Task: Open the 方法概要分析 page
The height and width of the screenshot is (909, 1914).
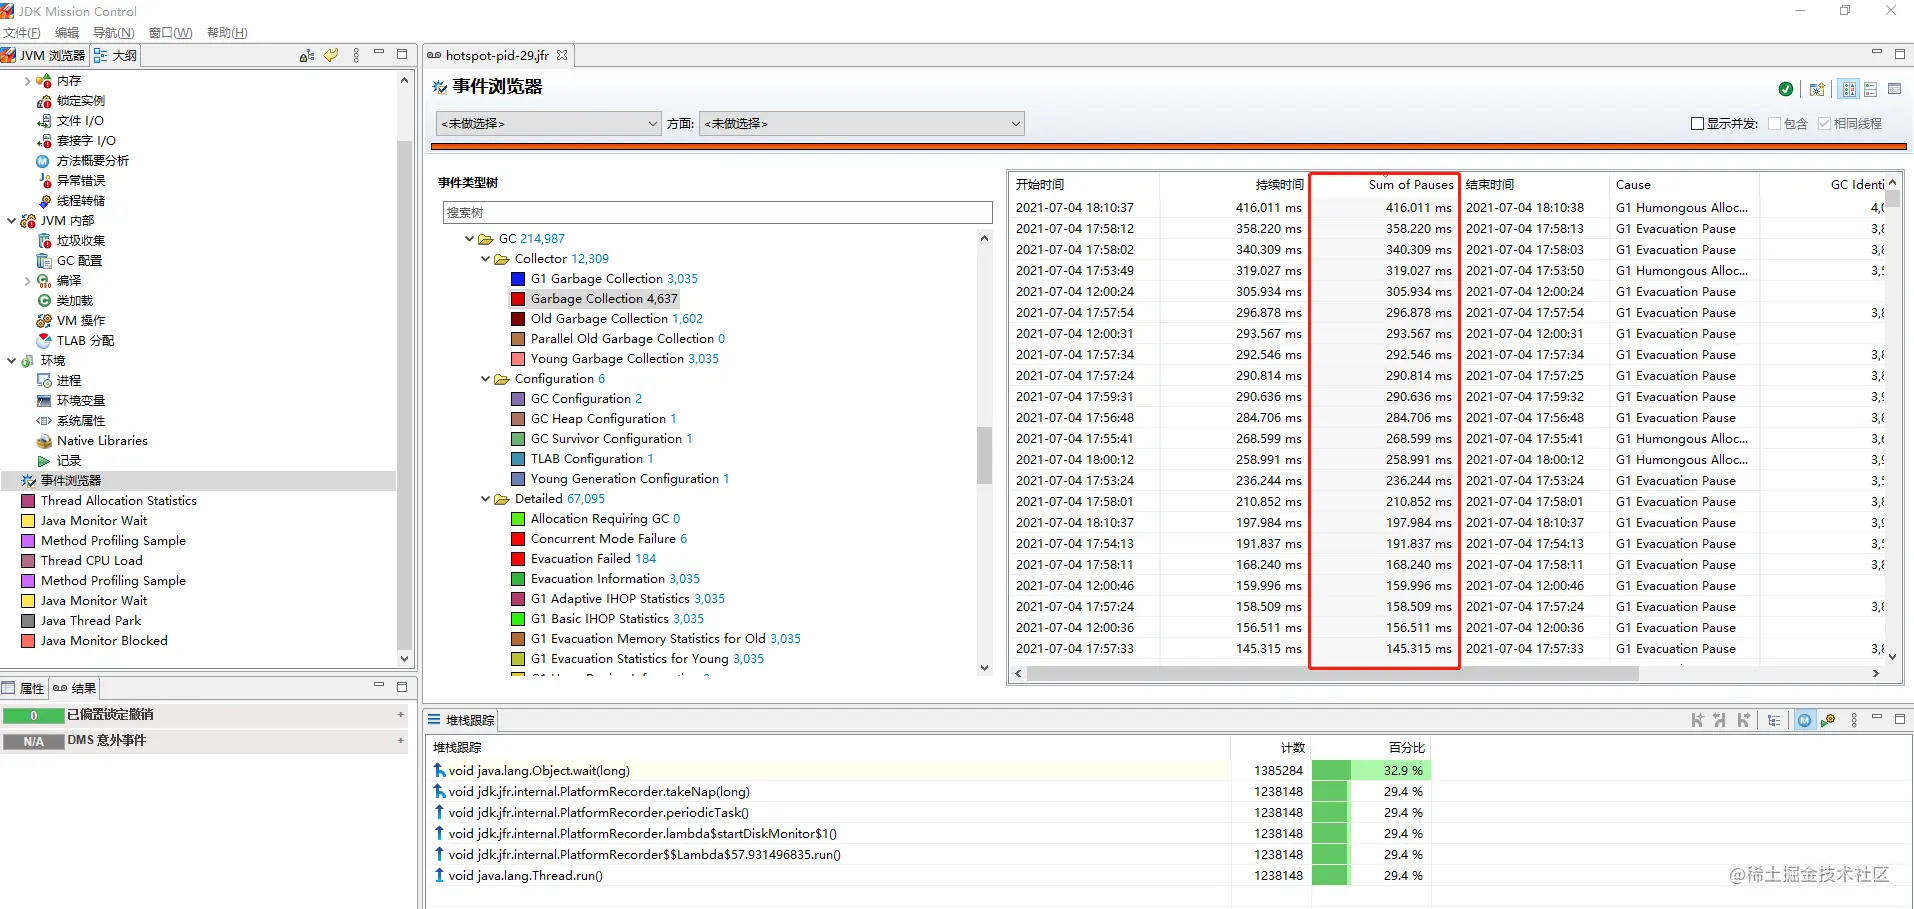Action: 92,161
